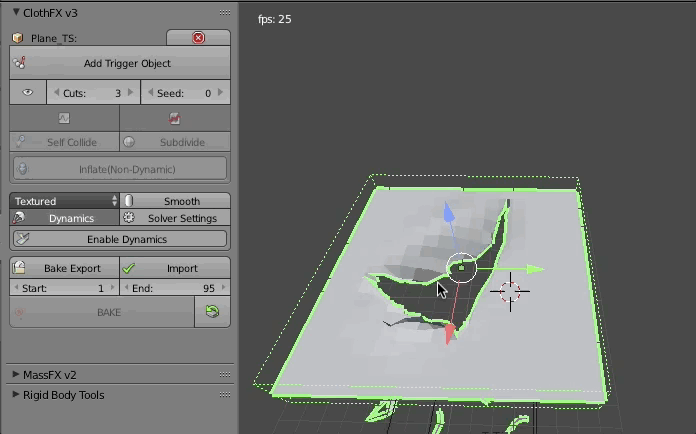Click the Cuts number field showing 3

coord(93,92)
